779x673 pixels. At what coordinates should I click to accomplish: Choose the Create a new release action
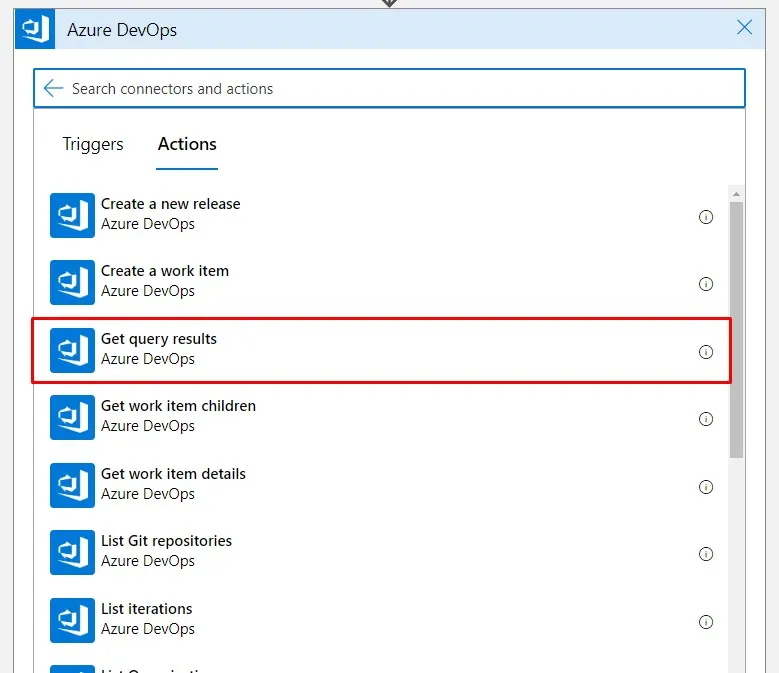coord(382,216)
